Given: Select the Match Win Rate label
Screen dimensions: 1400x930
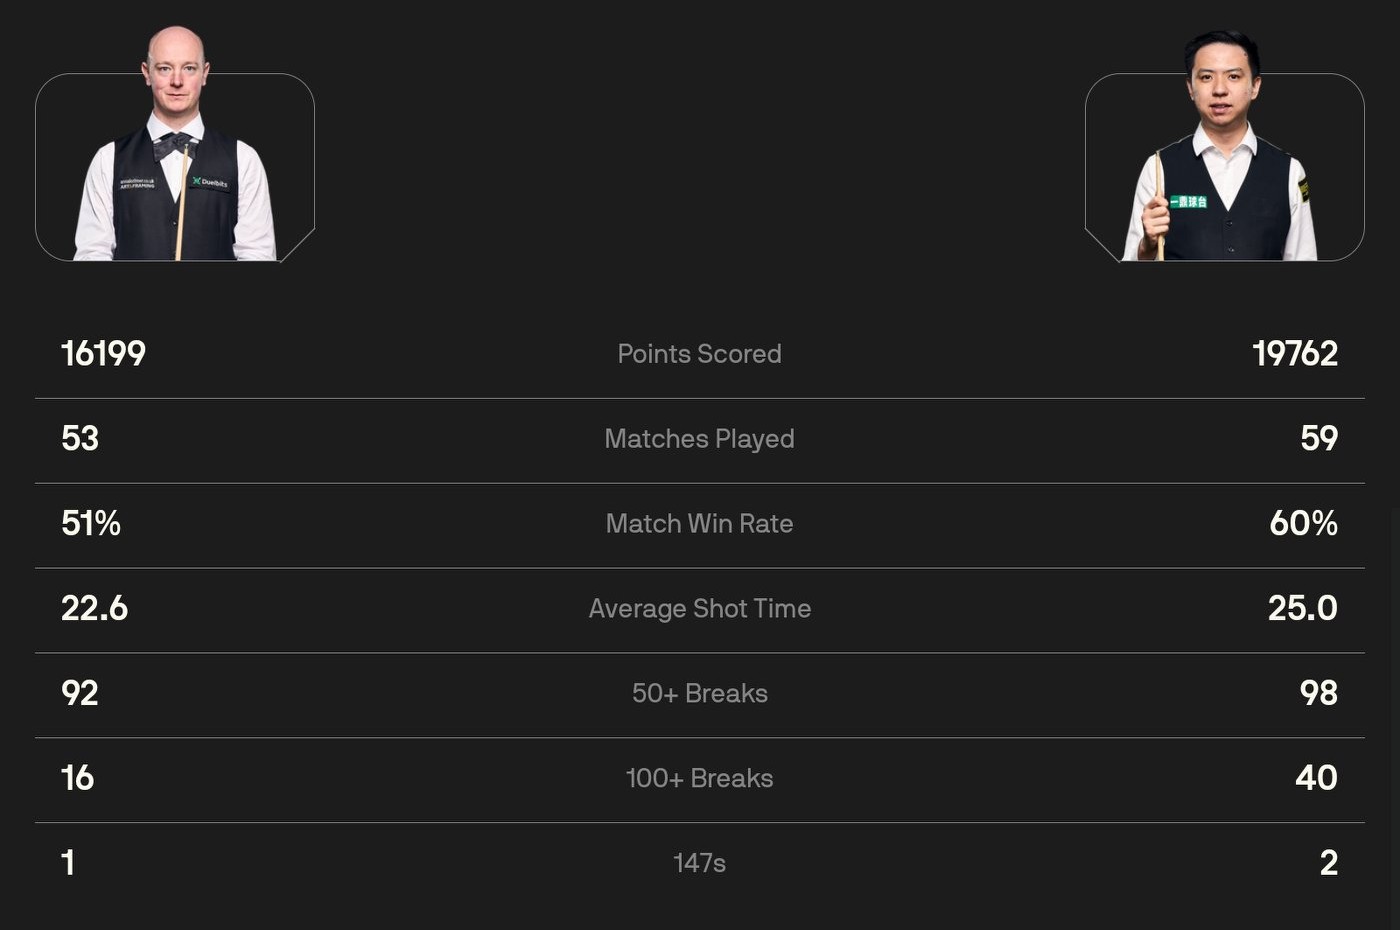Looking at the screenshot, I should [699, 524].
